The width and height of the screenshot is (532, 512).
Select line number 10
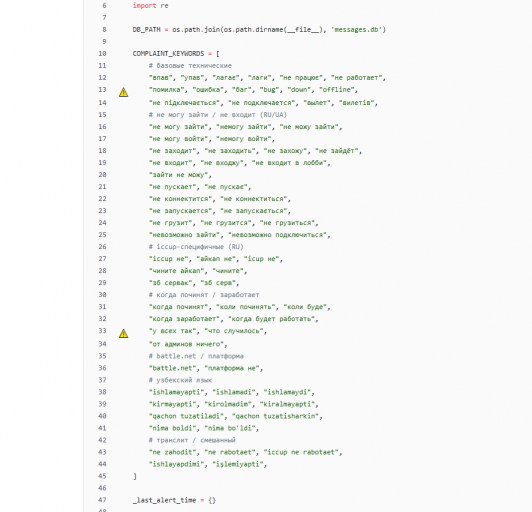102,54
